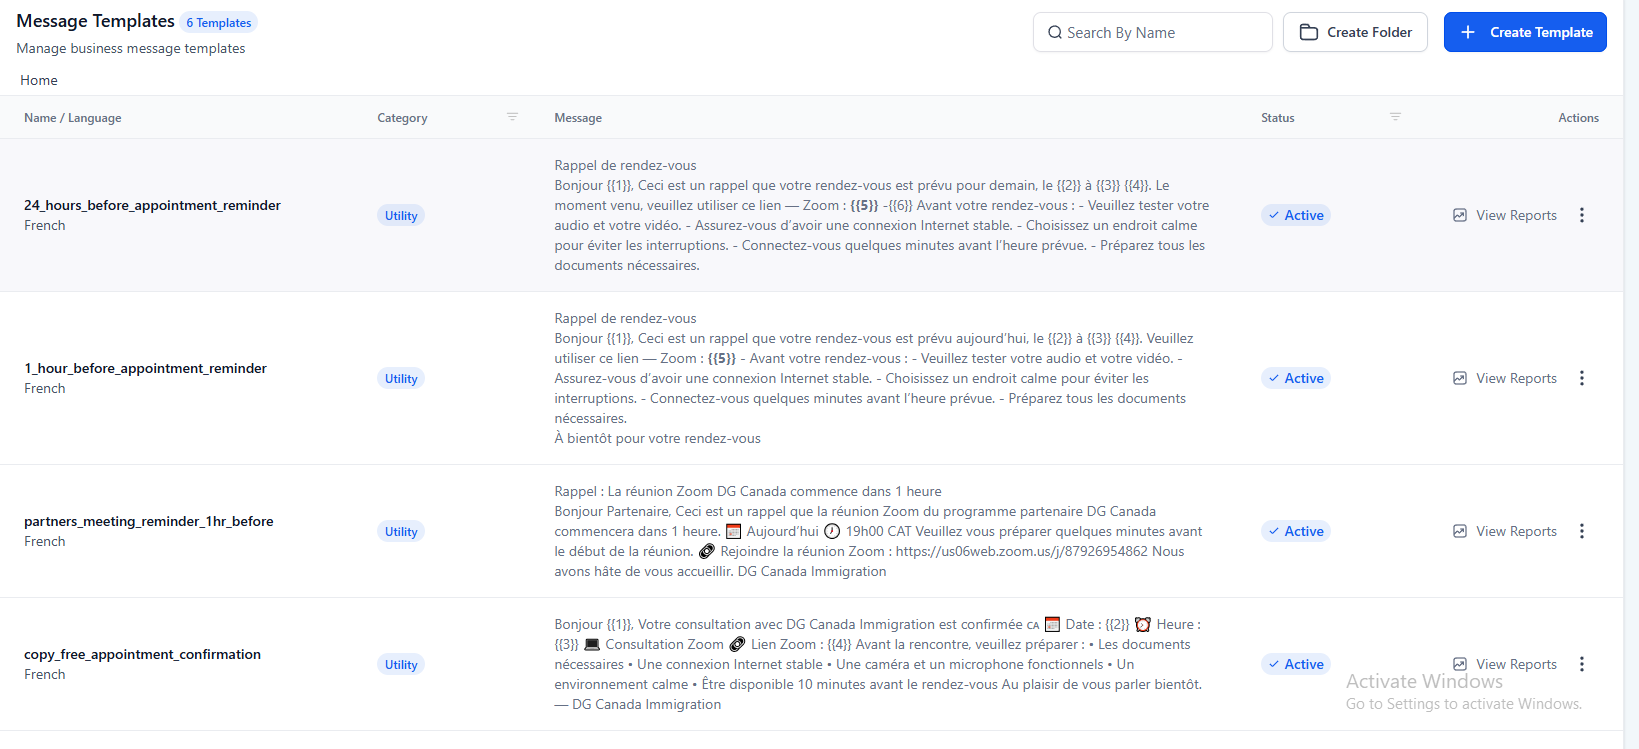View Reports for partners_meeting_reminder_1hr_before

pos(1505,531)
